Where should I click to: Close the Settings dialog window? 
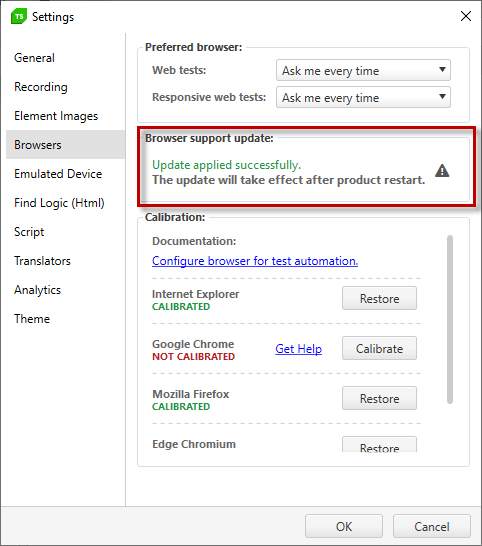pyautogui.click(x=466, y=16)
